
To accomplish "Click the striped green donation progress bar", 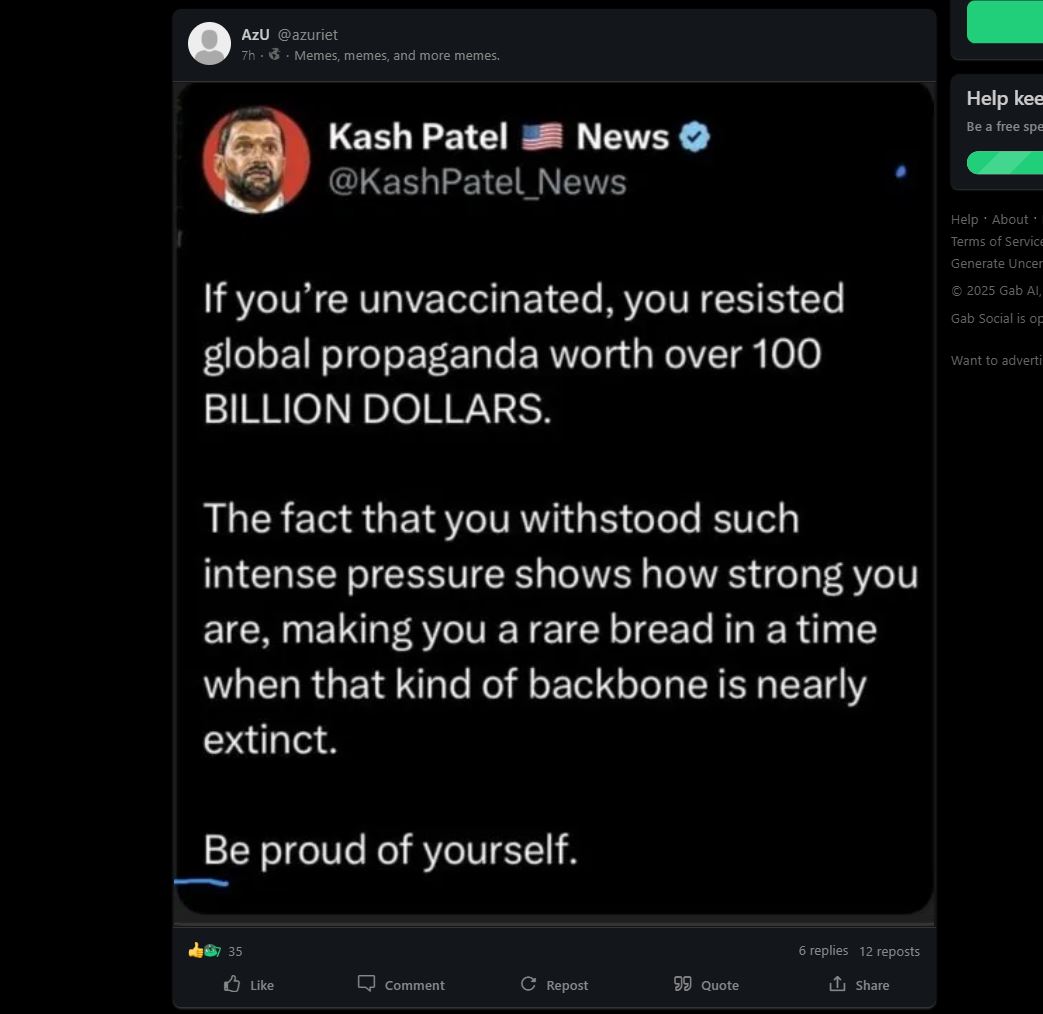I will (x=1005, y=162).
